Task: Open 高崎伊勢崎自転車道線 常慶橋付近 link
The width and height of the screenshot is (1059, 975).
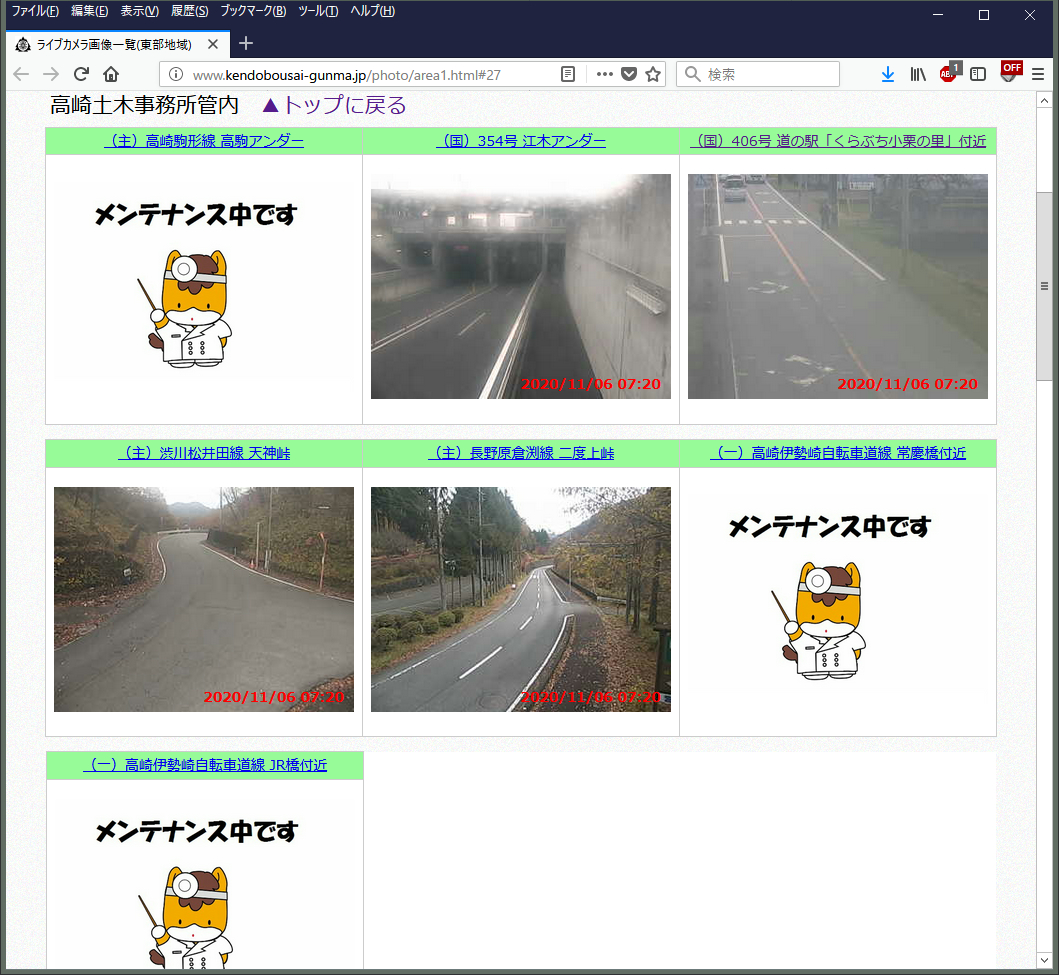Action: 838,453
